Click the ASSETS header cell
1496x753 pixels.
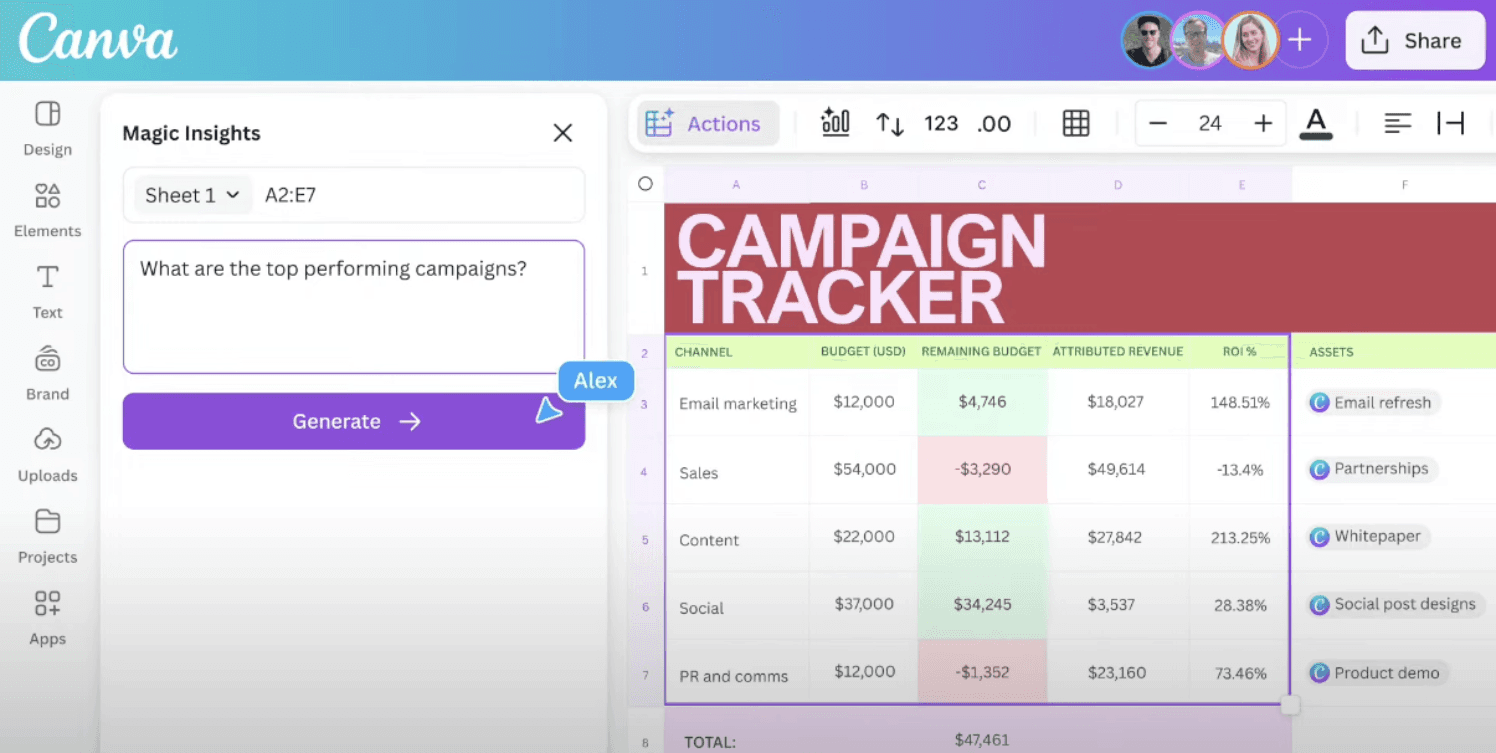pyautogui.click(x=1395, y=352)
